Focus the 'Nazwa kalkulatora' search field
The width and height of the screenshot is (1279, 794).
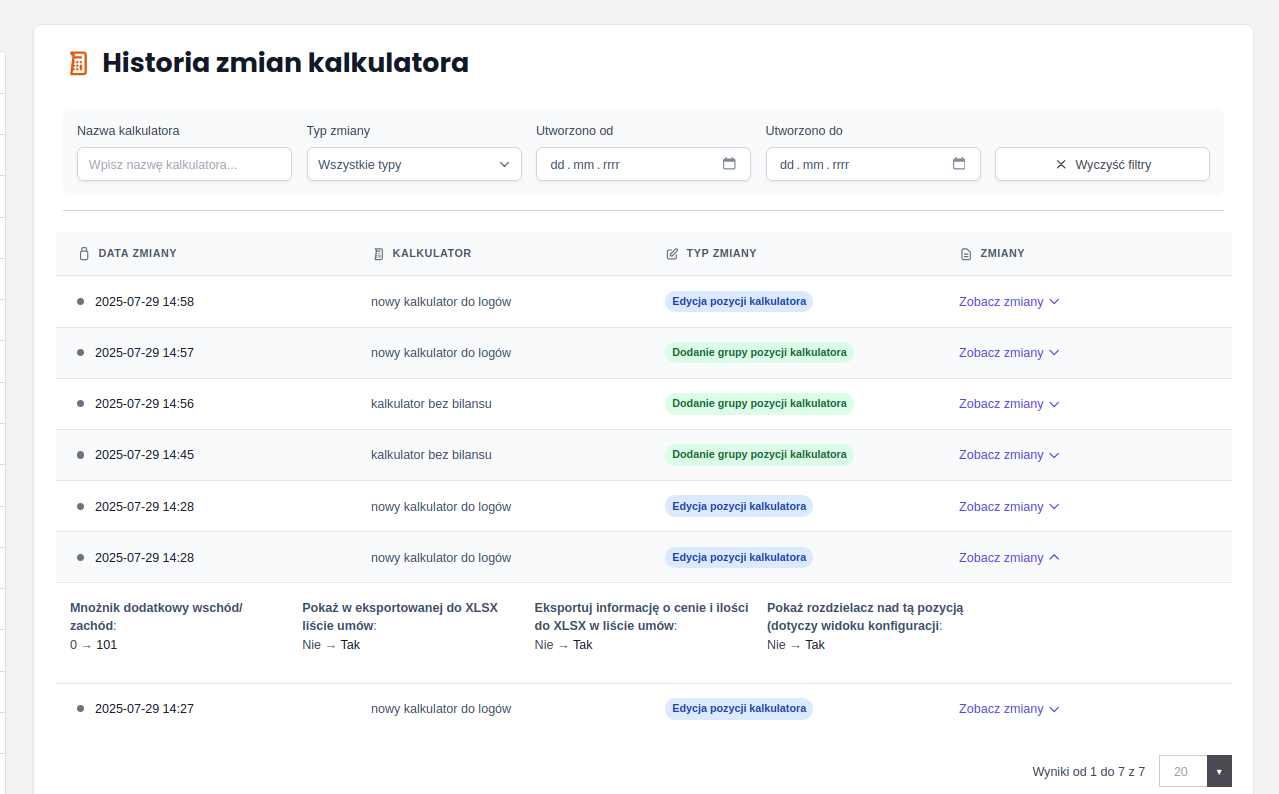tap(184, 164)
